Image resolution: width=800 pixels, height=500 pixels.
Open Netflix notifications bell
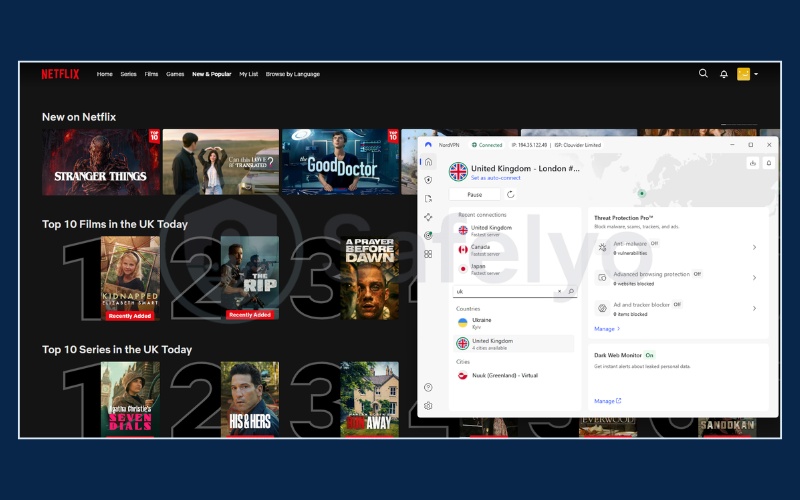(723, 74)
